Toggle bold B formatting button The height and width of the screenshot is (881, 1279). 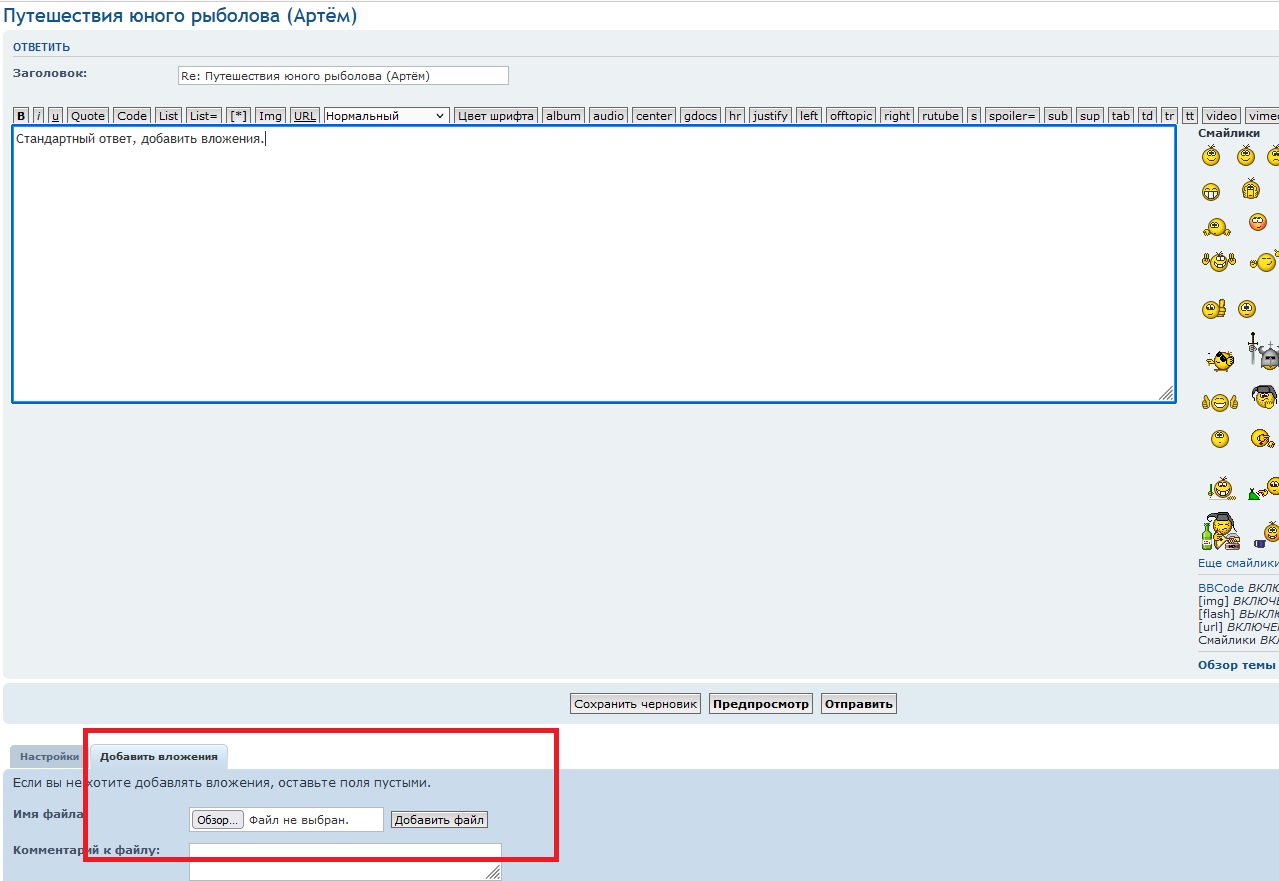pyautogui.click(x=21, y=116)
